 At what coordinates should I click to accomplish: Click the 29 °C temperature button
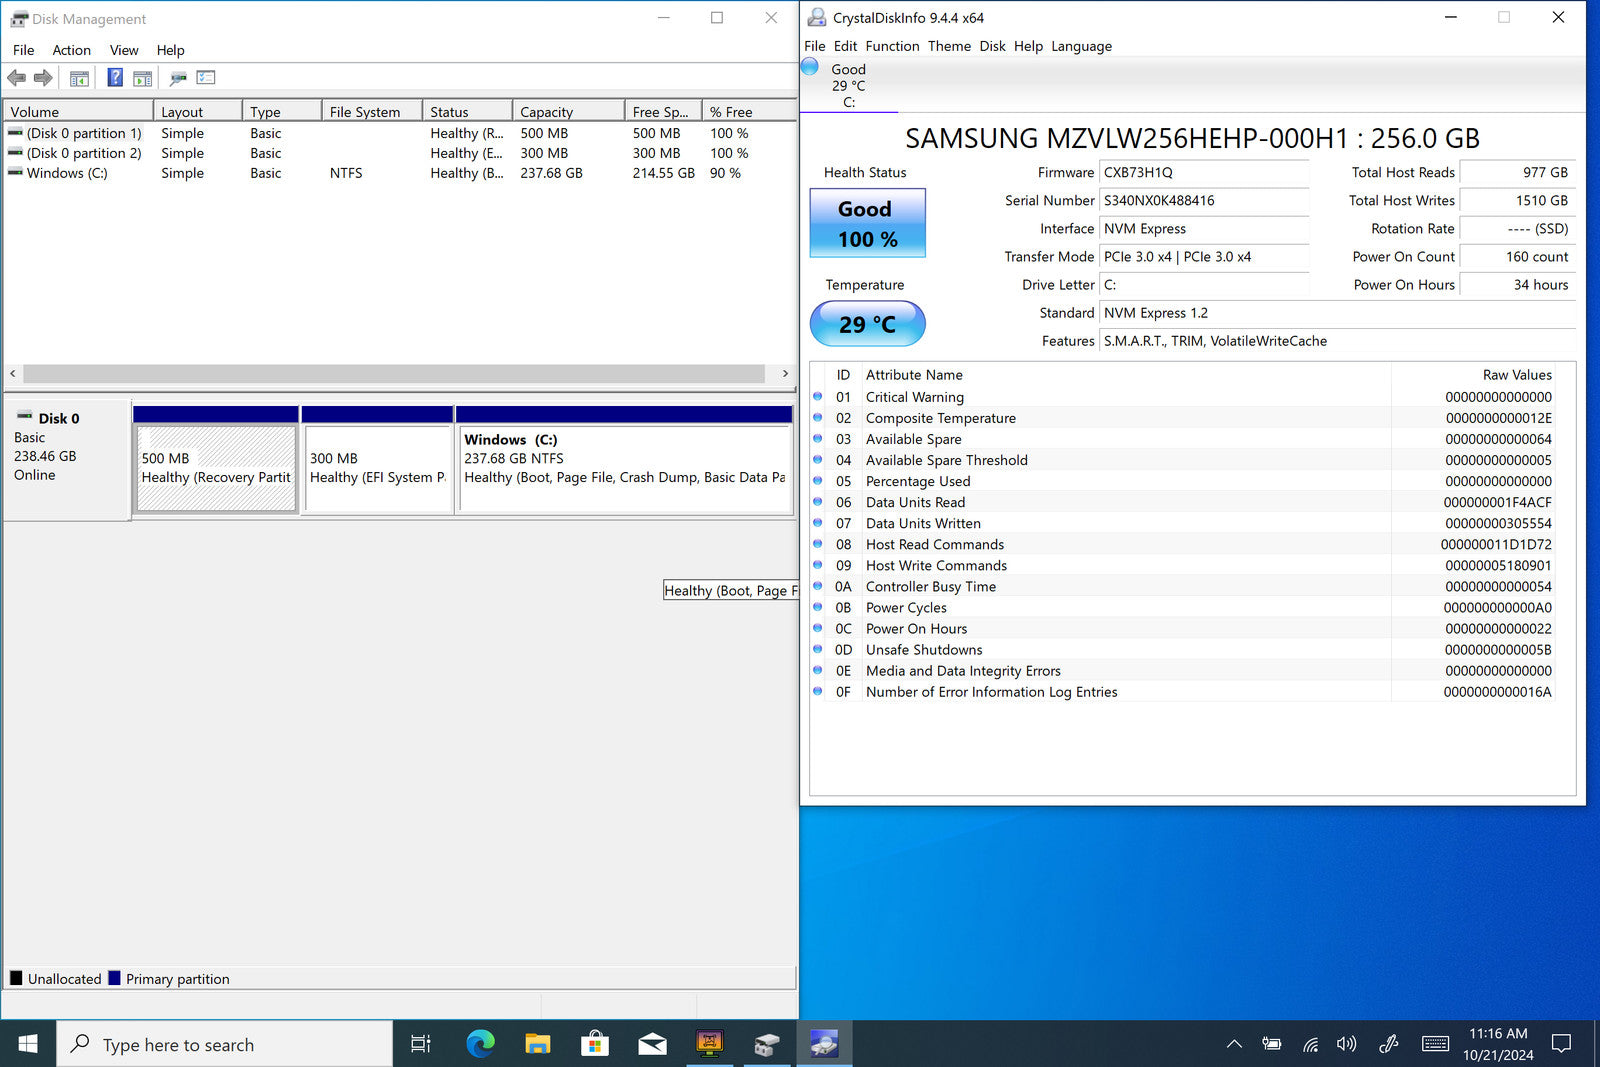tap(867, 324)
